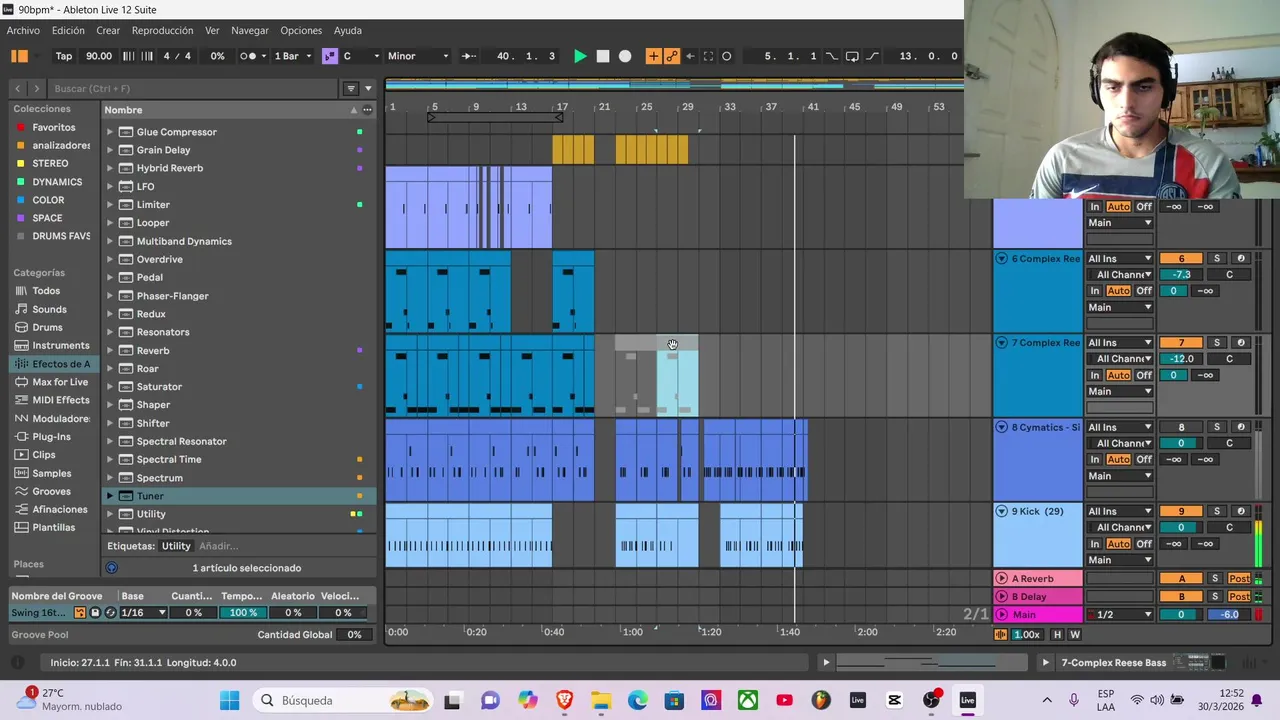Image resolution: width=1280 pixels, height=720 pixels.
Task: Open the Edición menu
Action: coord(68,30)
